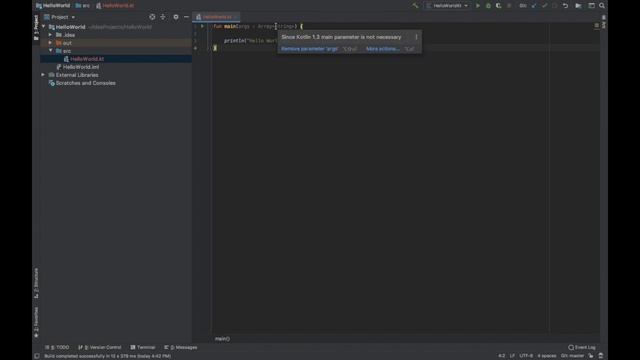The width and height of the screenshot is (640, 360).
Task: Click HelloWorld breadcrumb in navigation bar
Action: [53, 6]
